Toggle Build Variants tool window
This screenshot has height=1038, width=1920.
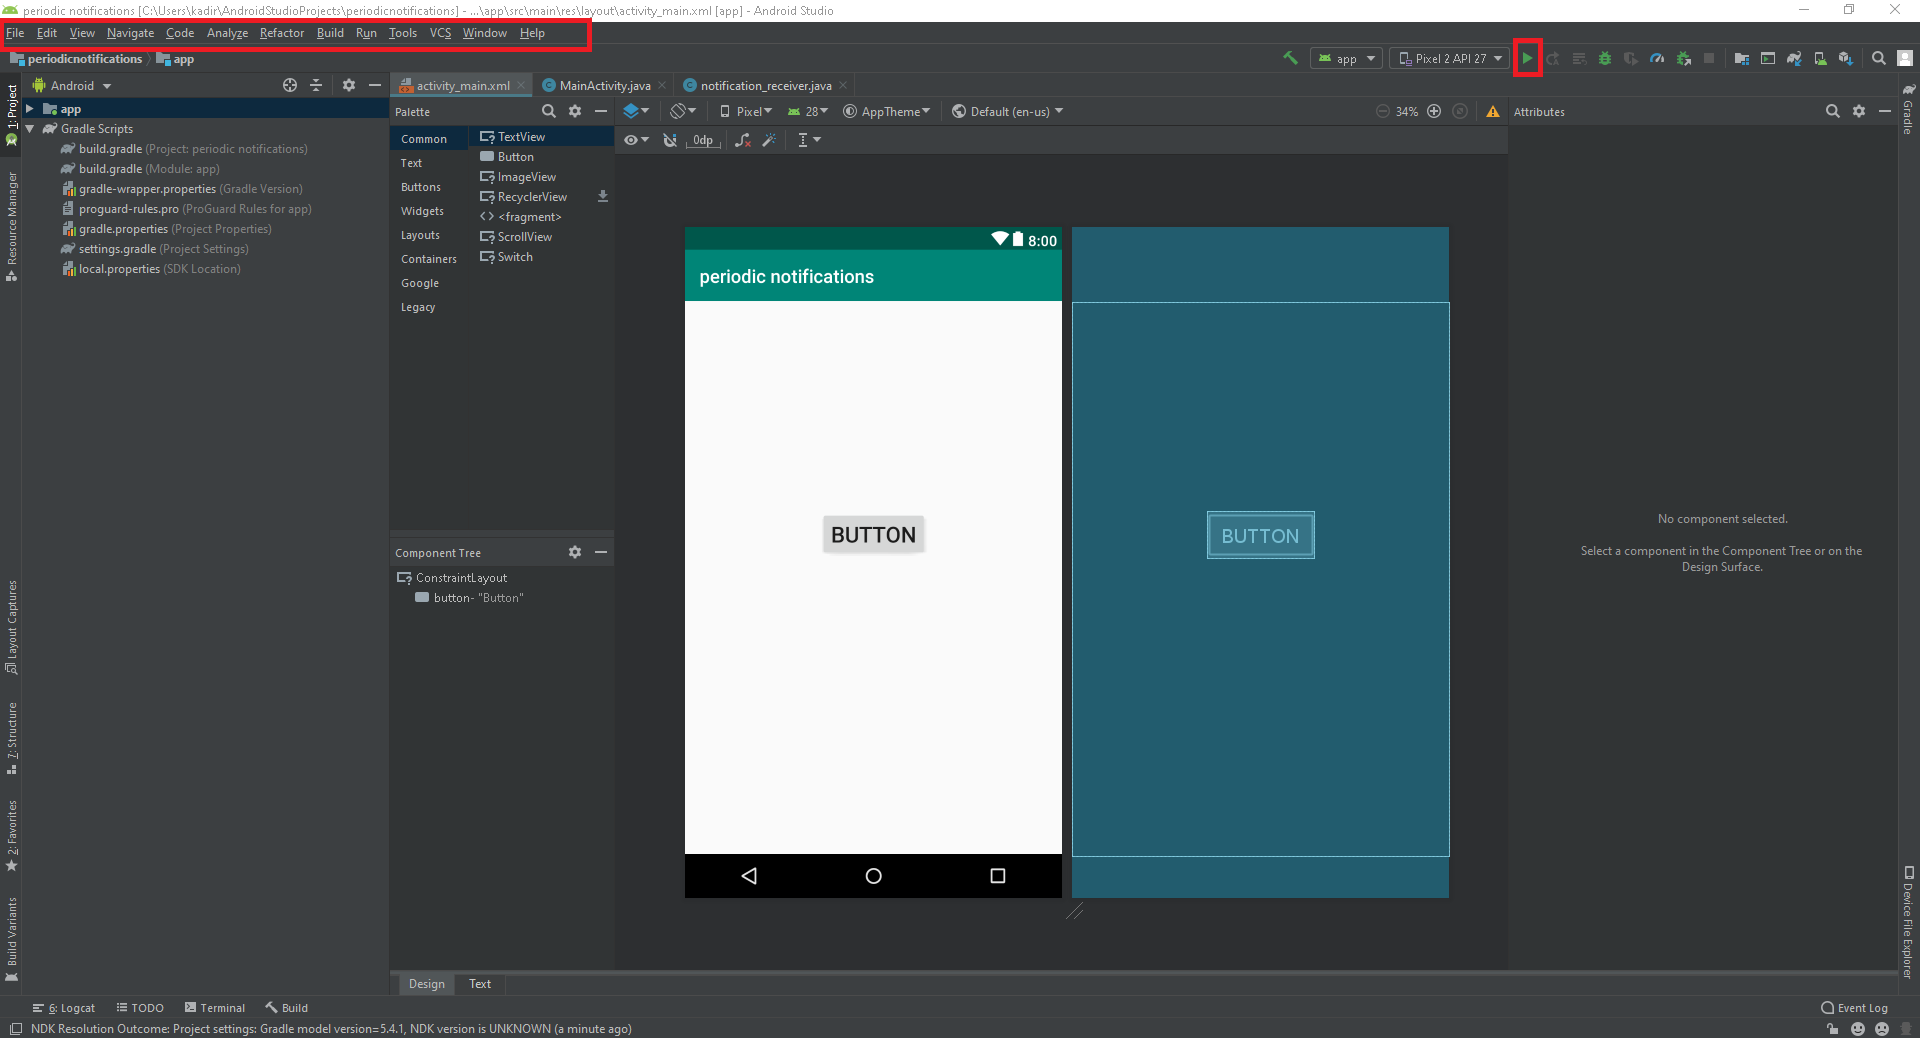click(12, 939)
